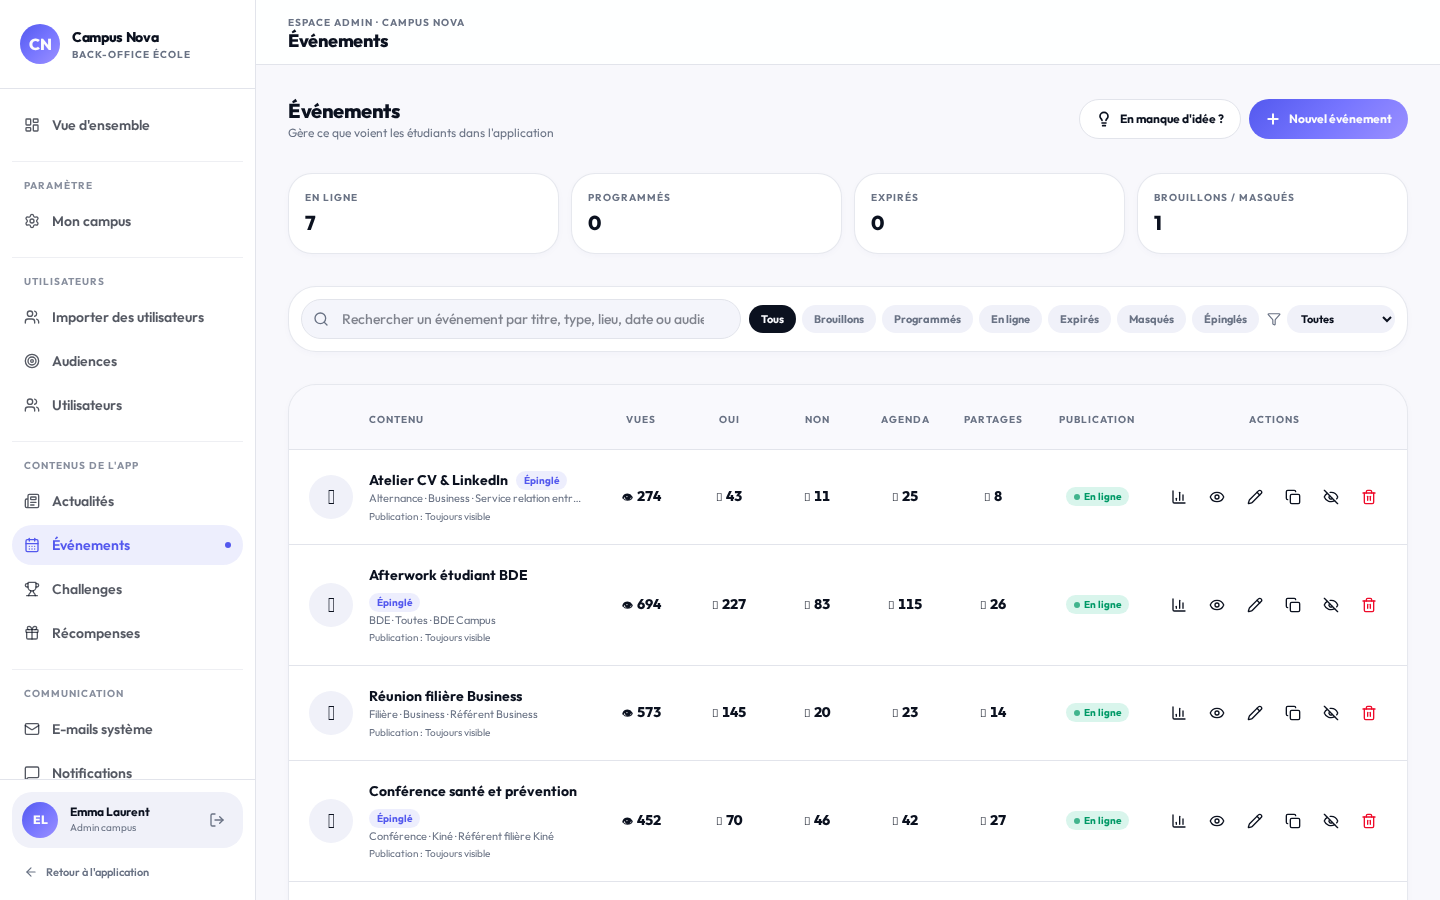Viewport: 1440px width, 900px height.
Task: Select Événements in the sidebar
Action: click(x=127, y=545)
